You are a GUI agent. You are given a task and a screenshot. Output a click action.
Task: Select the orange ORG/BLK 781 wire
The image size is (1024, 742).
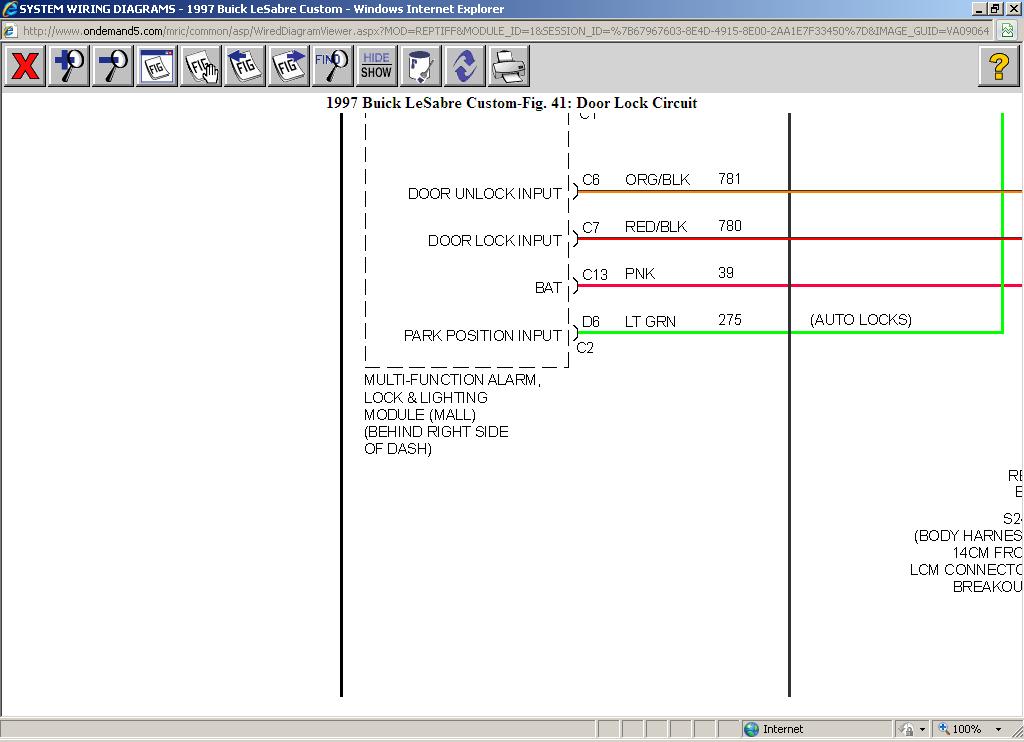click(799, 191)
